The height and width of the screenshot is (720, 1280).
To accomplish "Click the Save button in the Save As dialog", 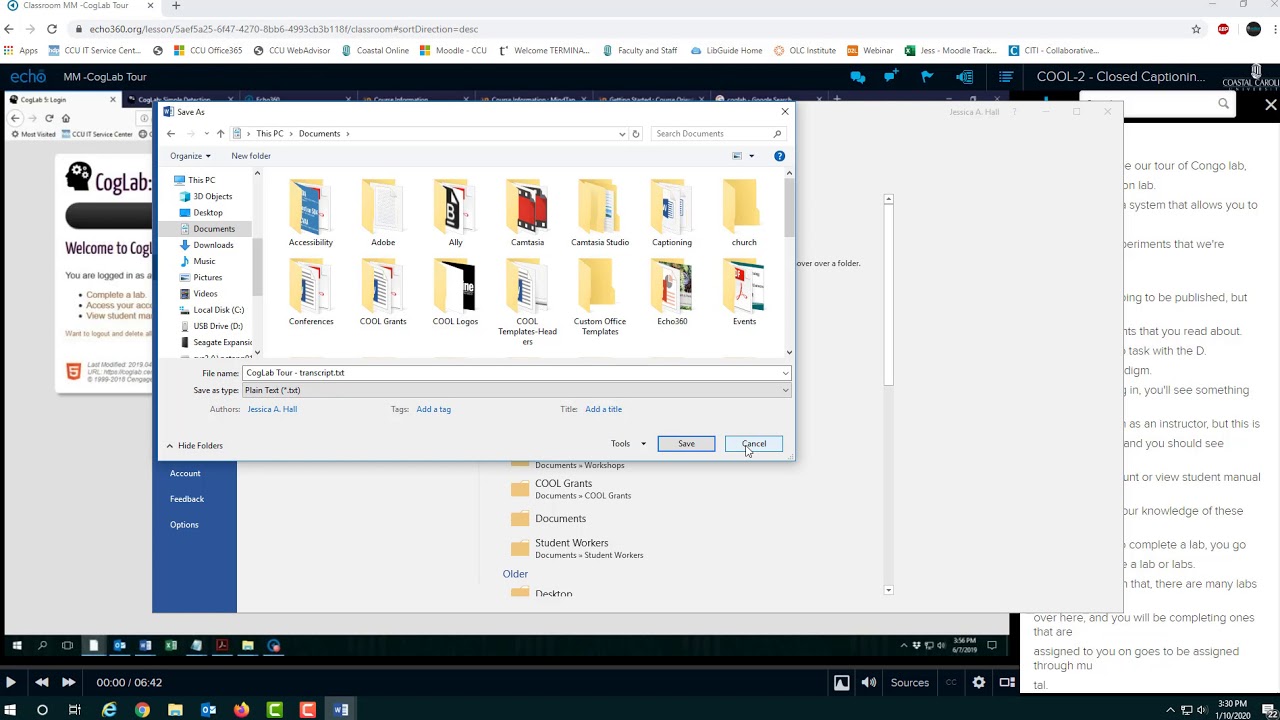I will [686, 444].
